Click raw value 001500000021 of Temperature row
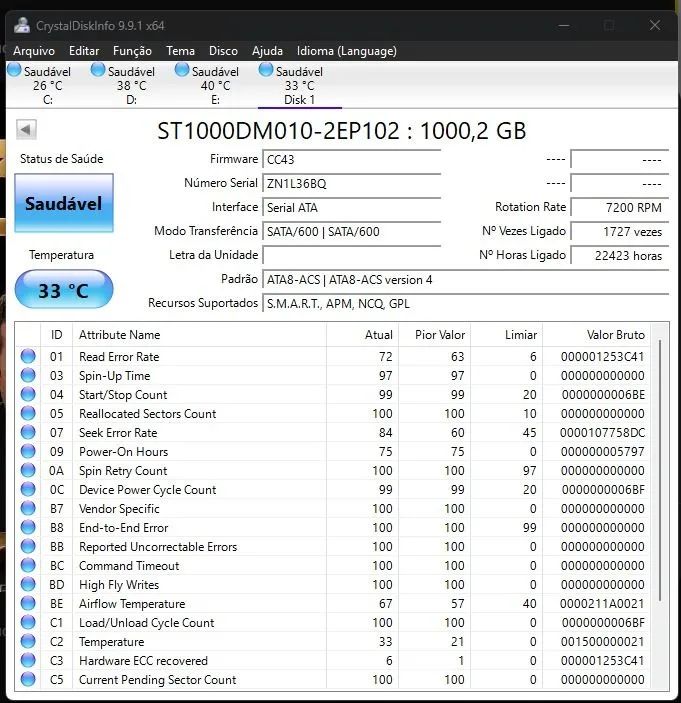 [x=603, y=642]
